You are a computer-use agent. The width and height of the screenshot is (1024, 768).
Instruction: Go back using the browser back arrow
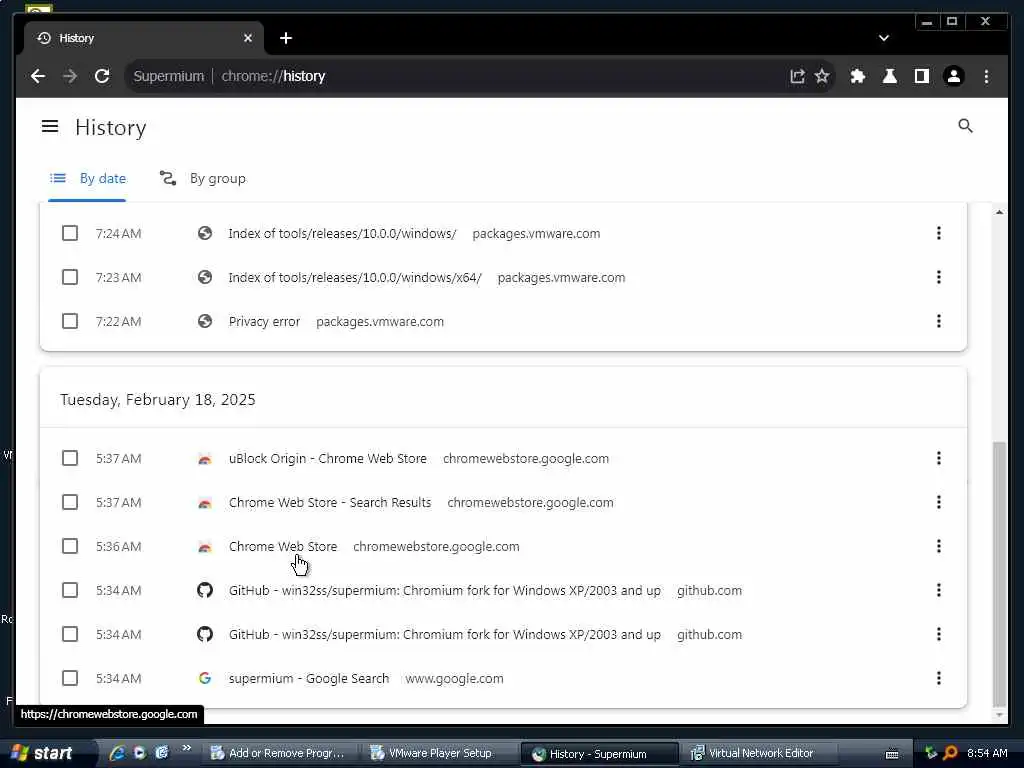(38, 76)
